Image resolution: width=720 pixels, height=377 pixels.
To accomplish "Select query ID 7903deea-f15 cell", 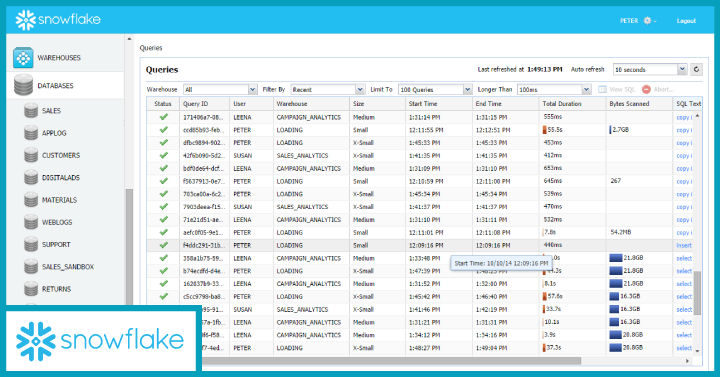I will (203, 207).
